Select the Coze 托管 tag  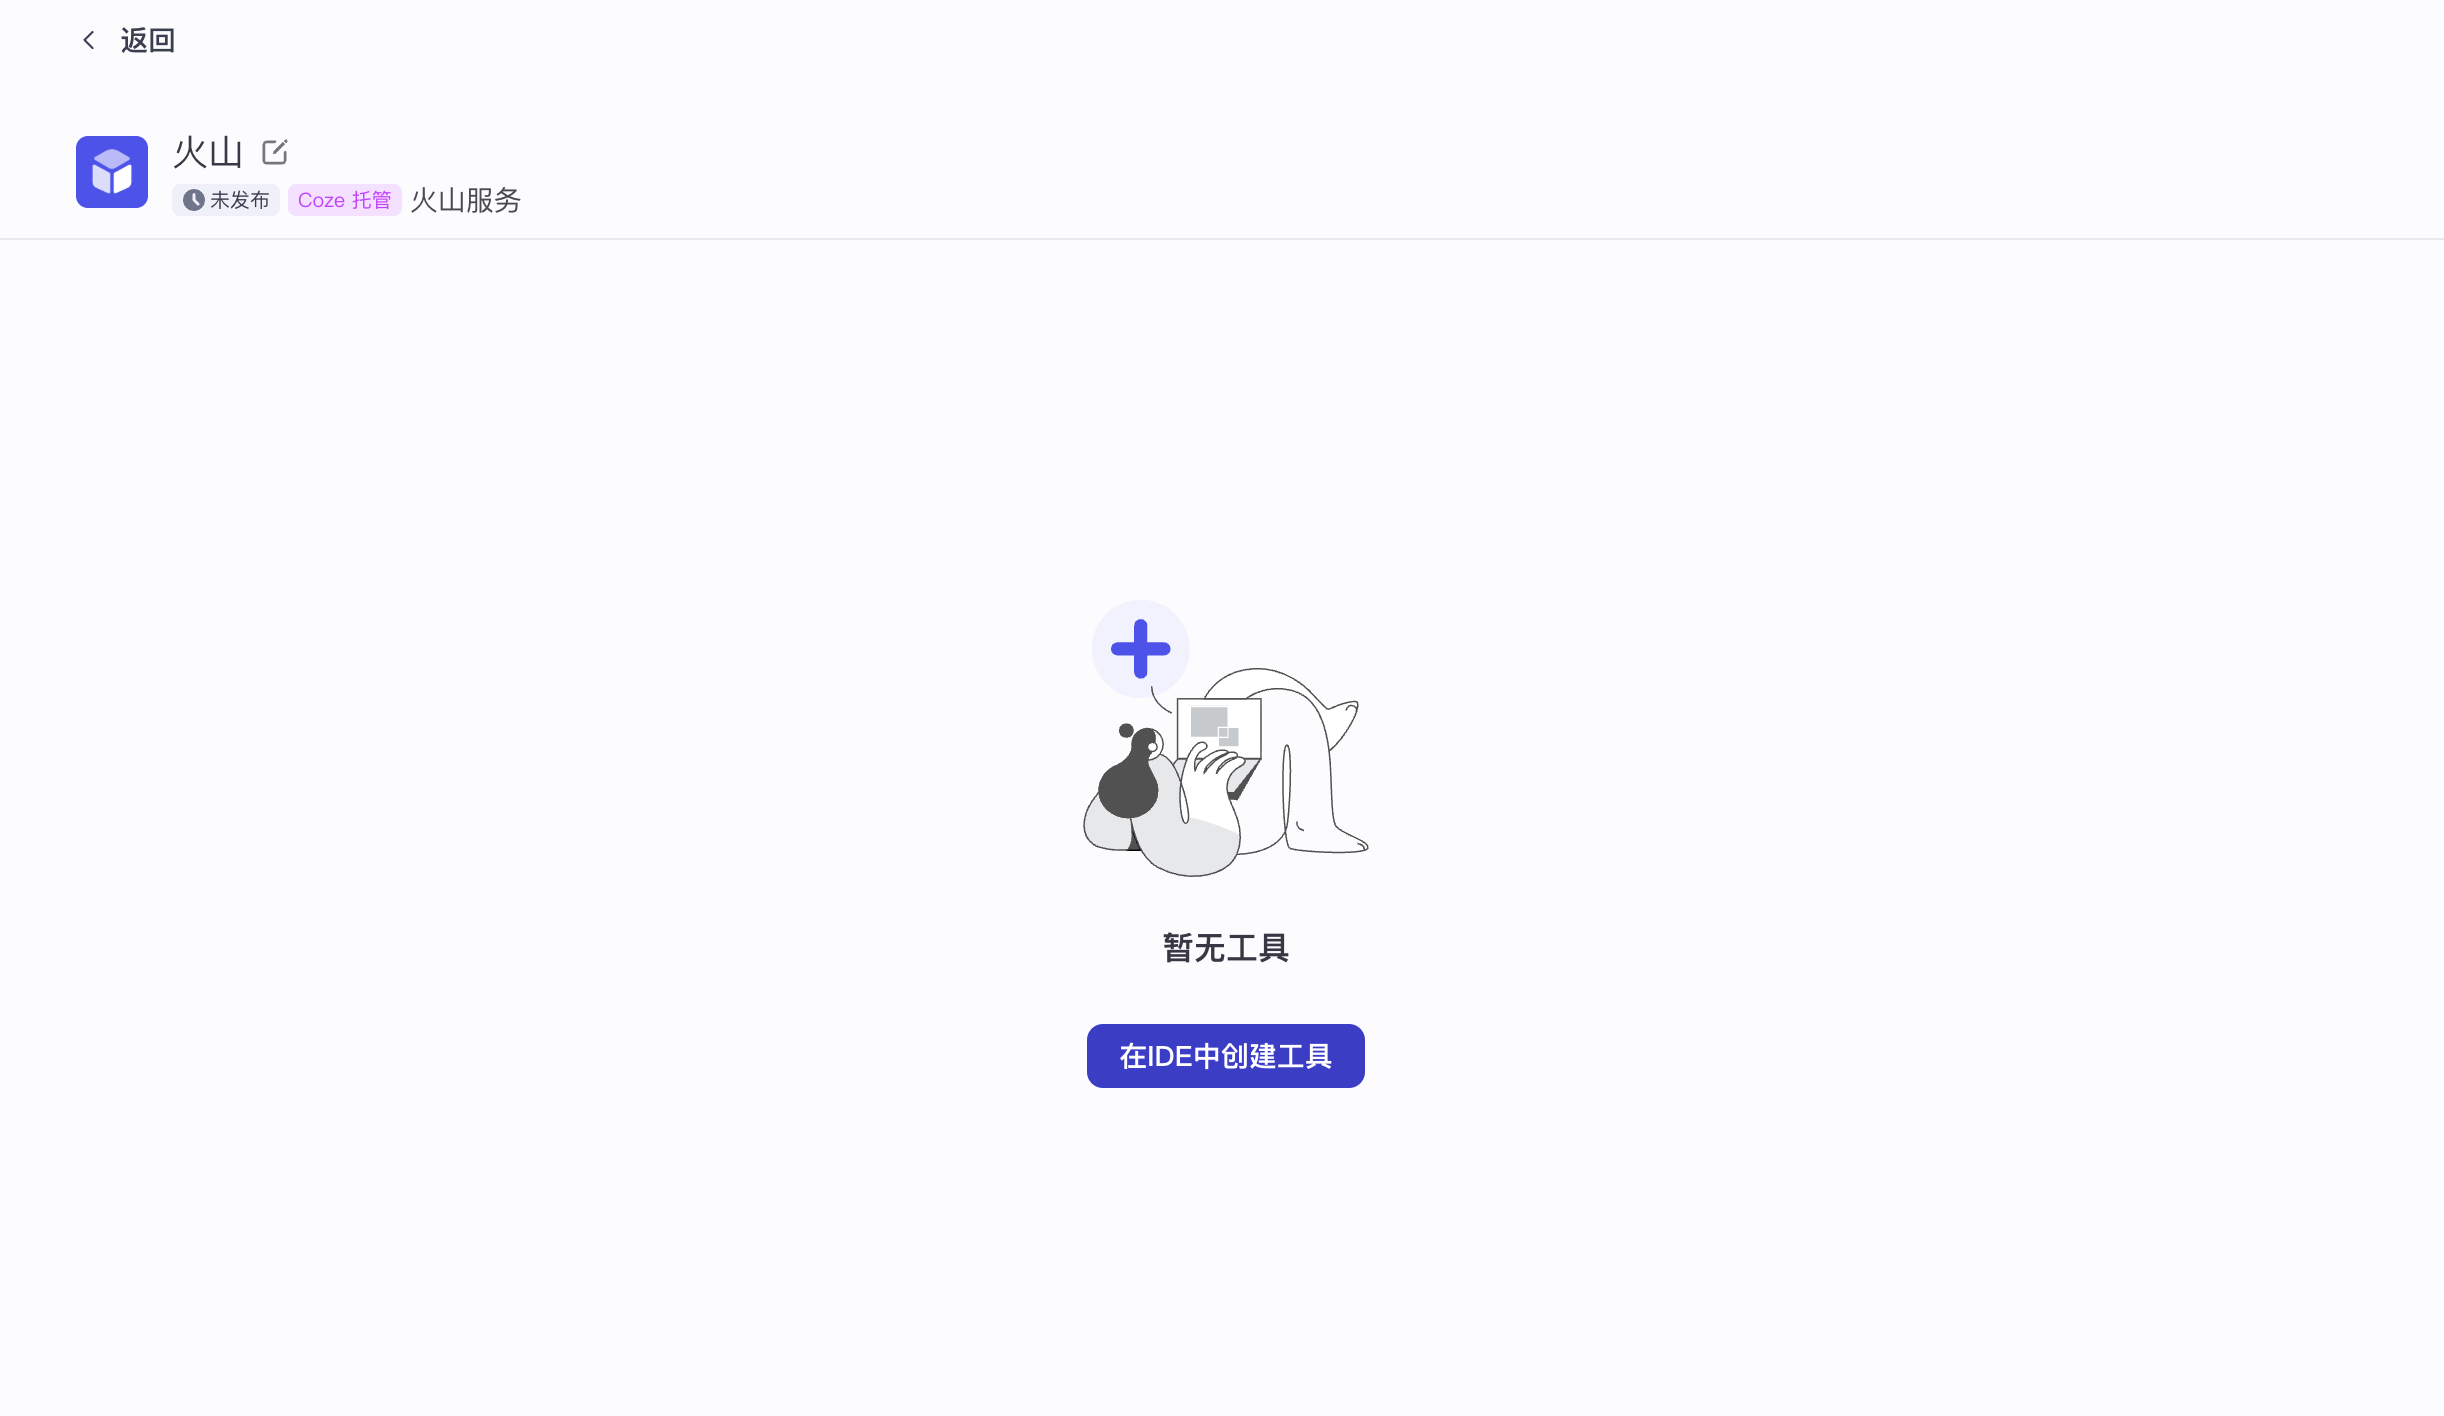pos(345,200)
